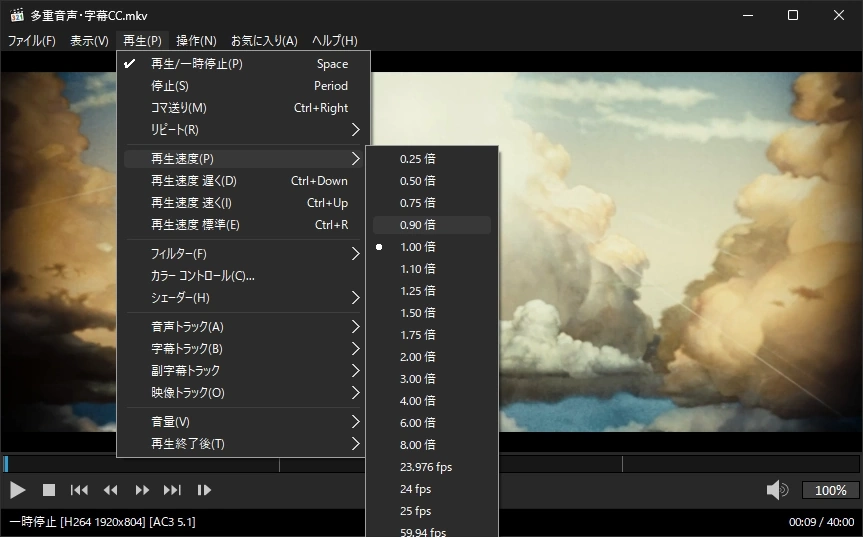Skip to next file button
863x537 pixels.
click(172, 490)
